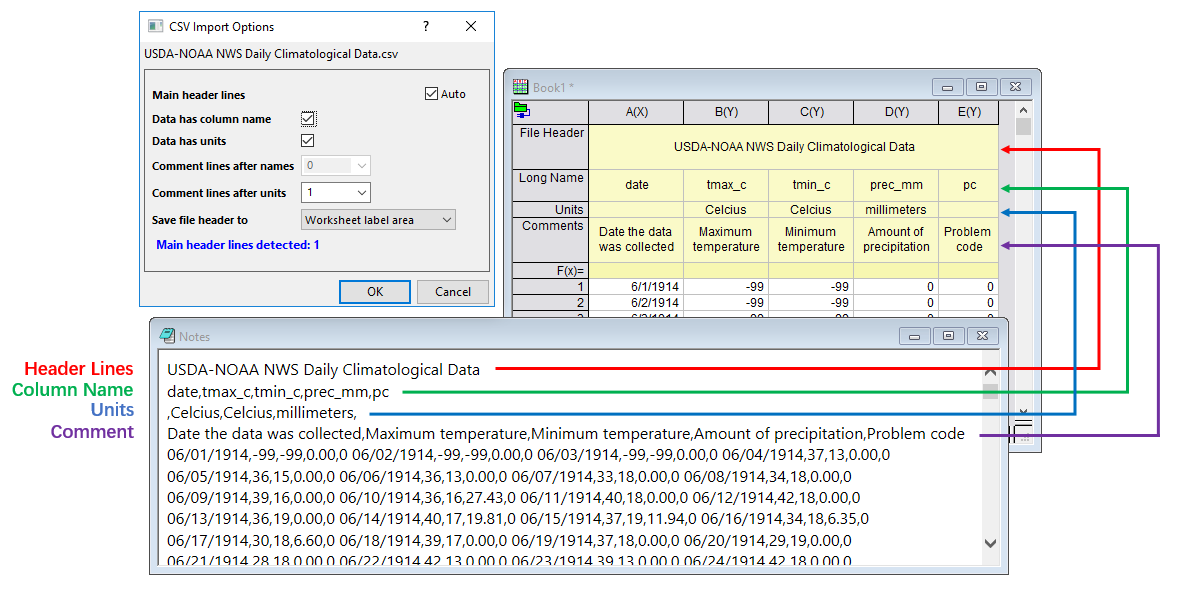Click the restore icon on the Notes window
The image size is (1179, 589).
pos(947,336)
